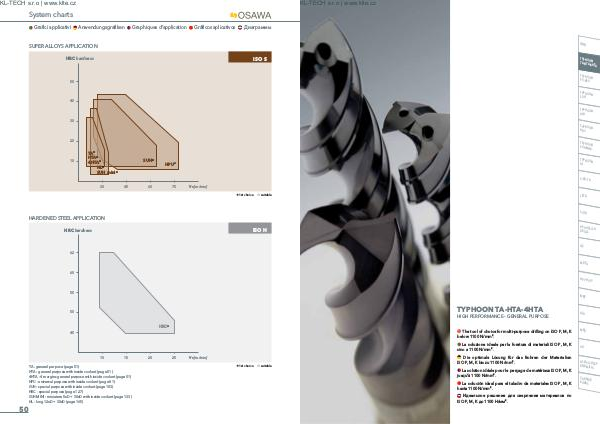This screenshot has height=424, width=600.
Task: Click the TA general purpose legend line
Action: tap(54, 367)
